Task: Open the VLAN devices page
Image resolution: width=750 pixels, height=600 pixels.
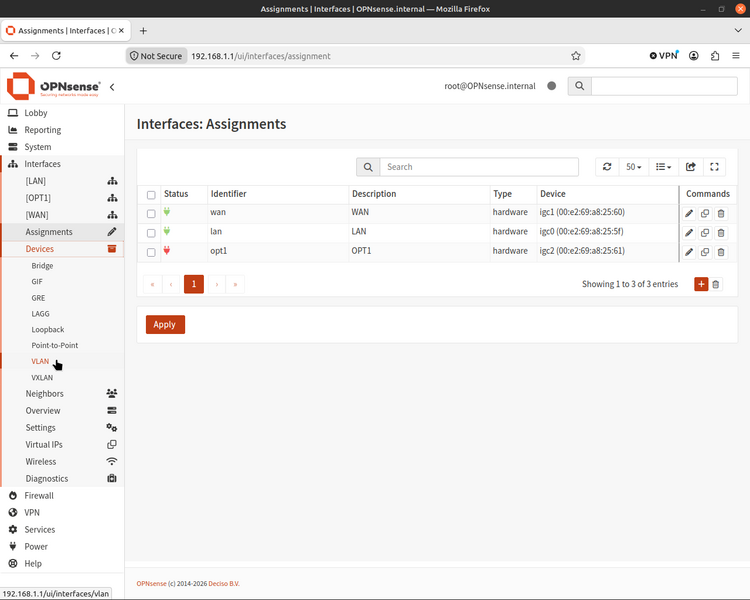Action: 40,361
